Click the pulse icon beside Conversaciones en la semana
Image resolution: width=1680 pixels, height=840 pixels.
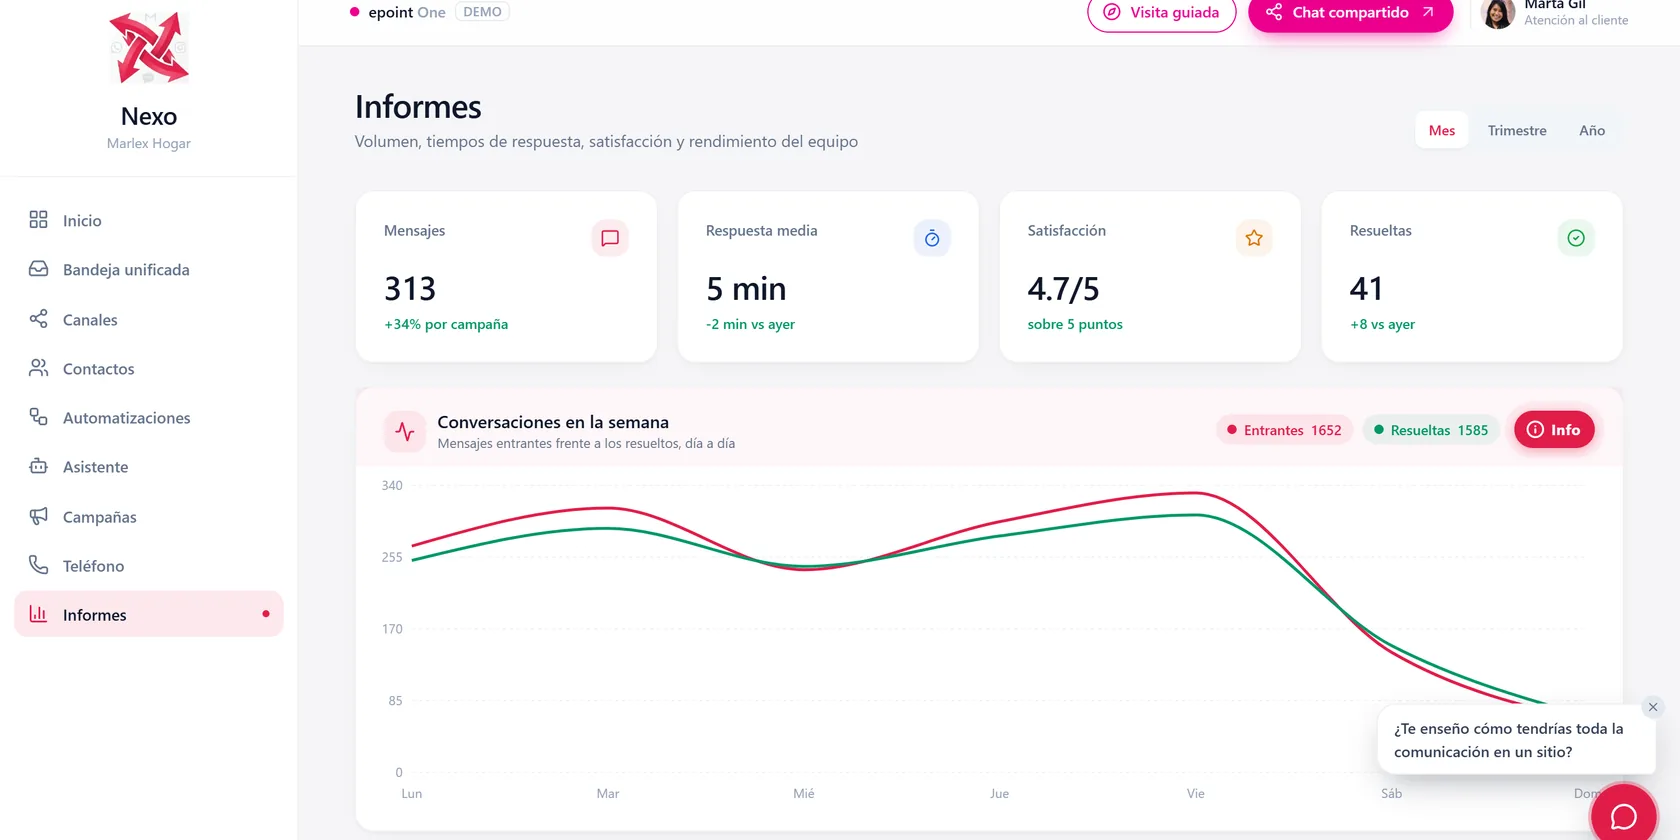click(405, 432)
